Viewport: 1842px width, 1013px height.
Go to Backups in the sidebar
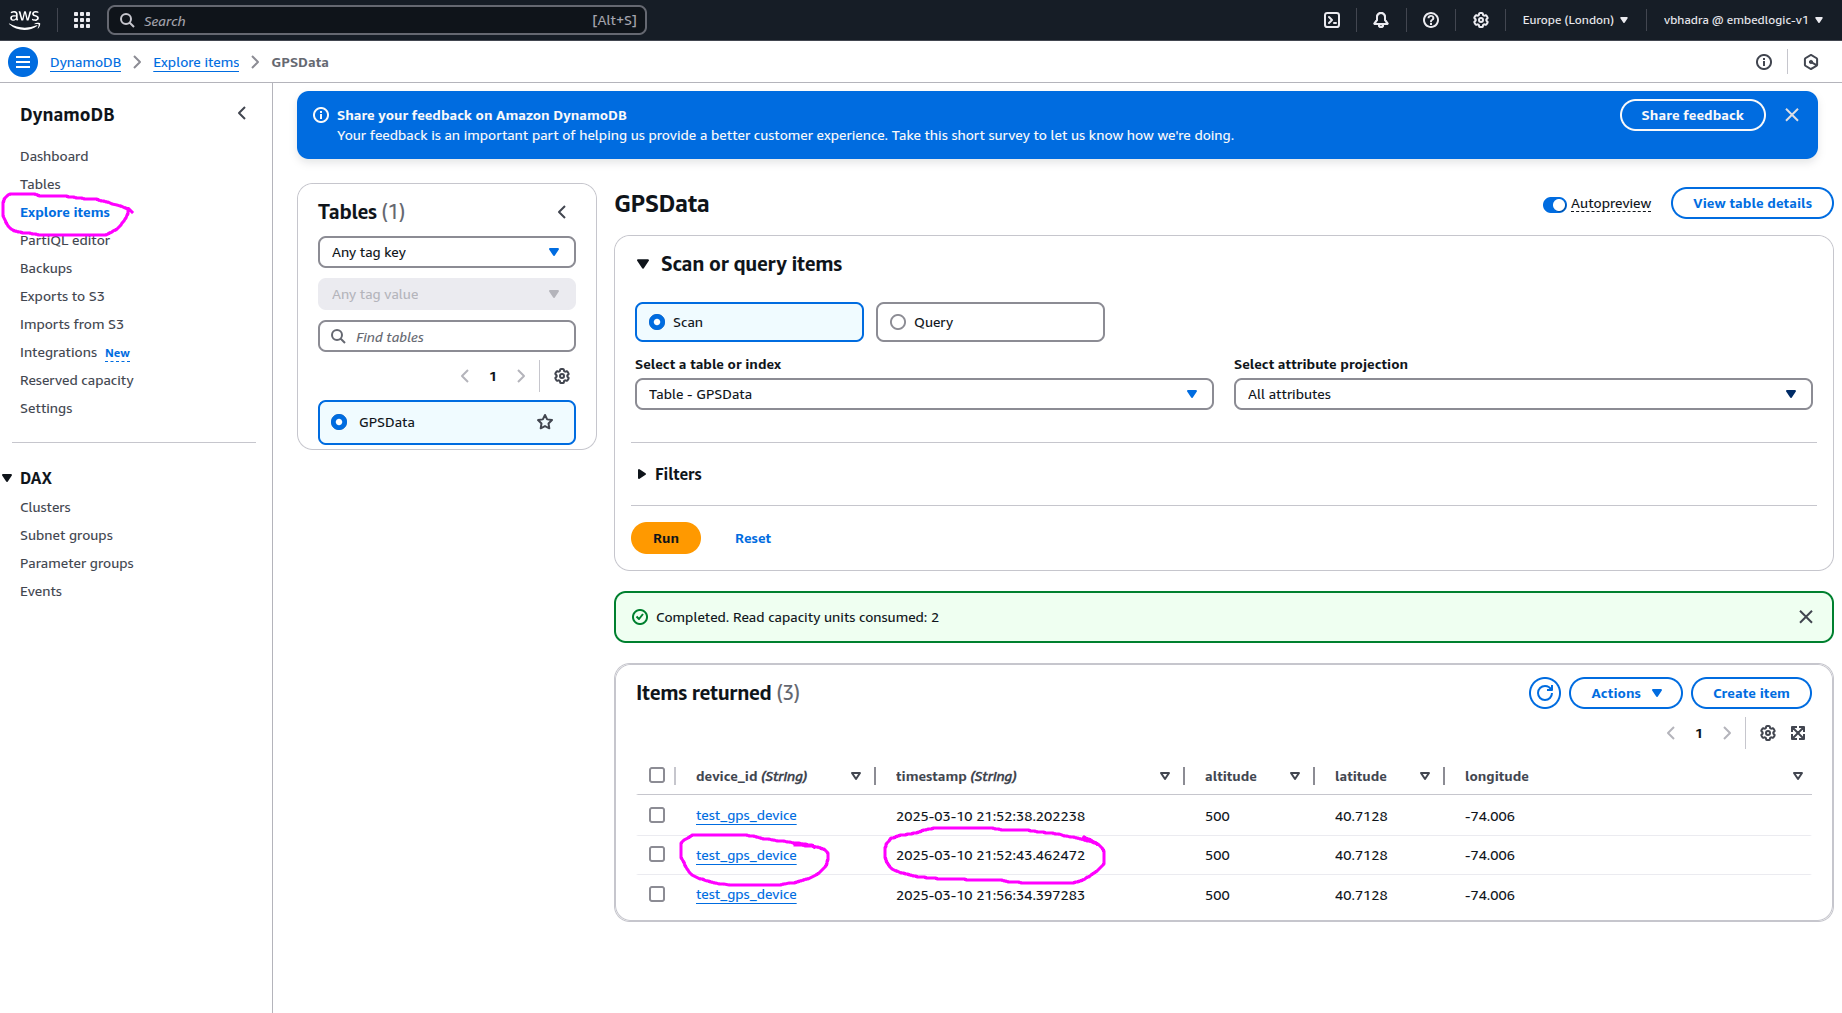pos(46,269)
